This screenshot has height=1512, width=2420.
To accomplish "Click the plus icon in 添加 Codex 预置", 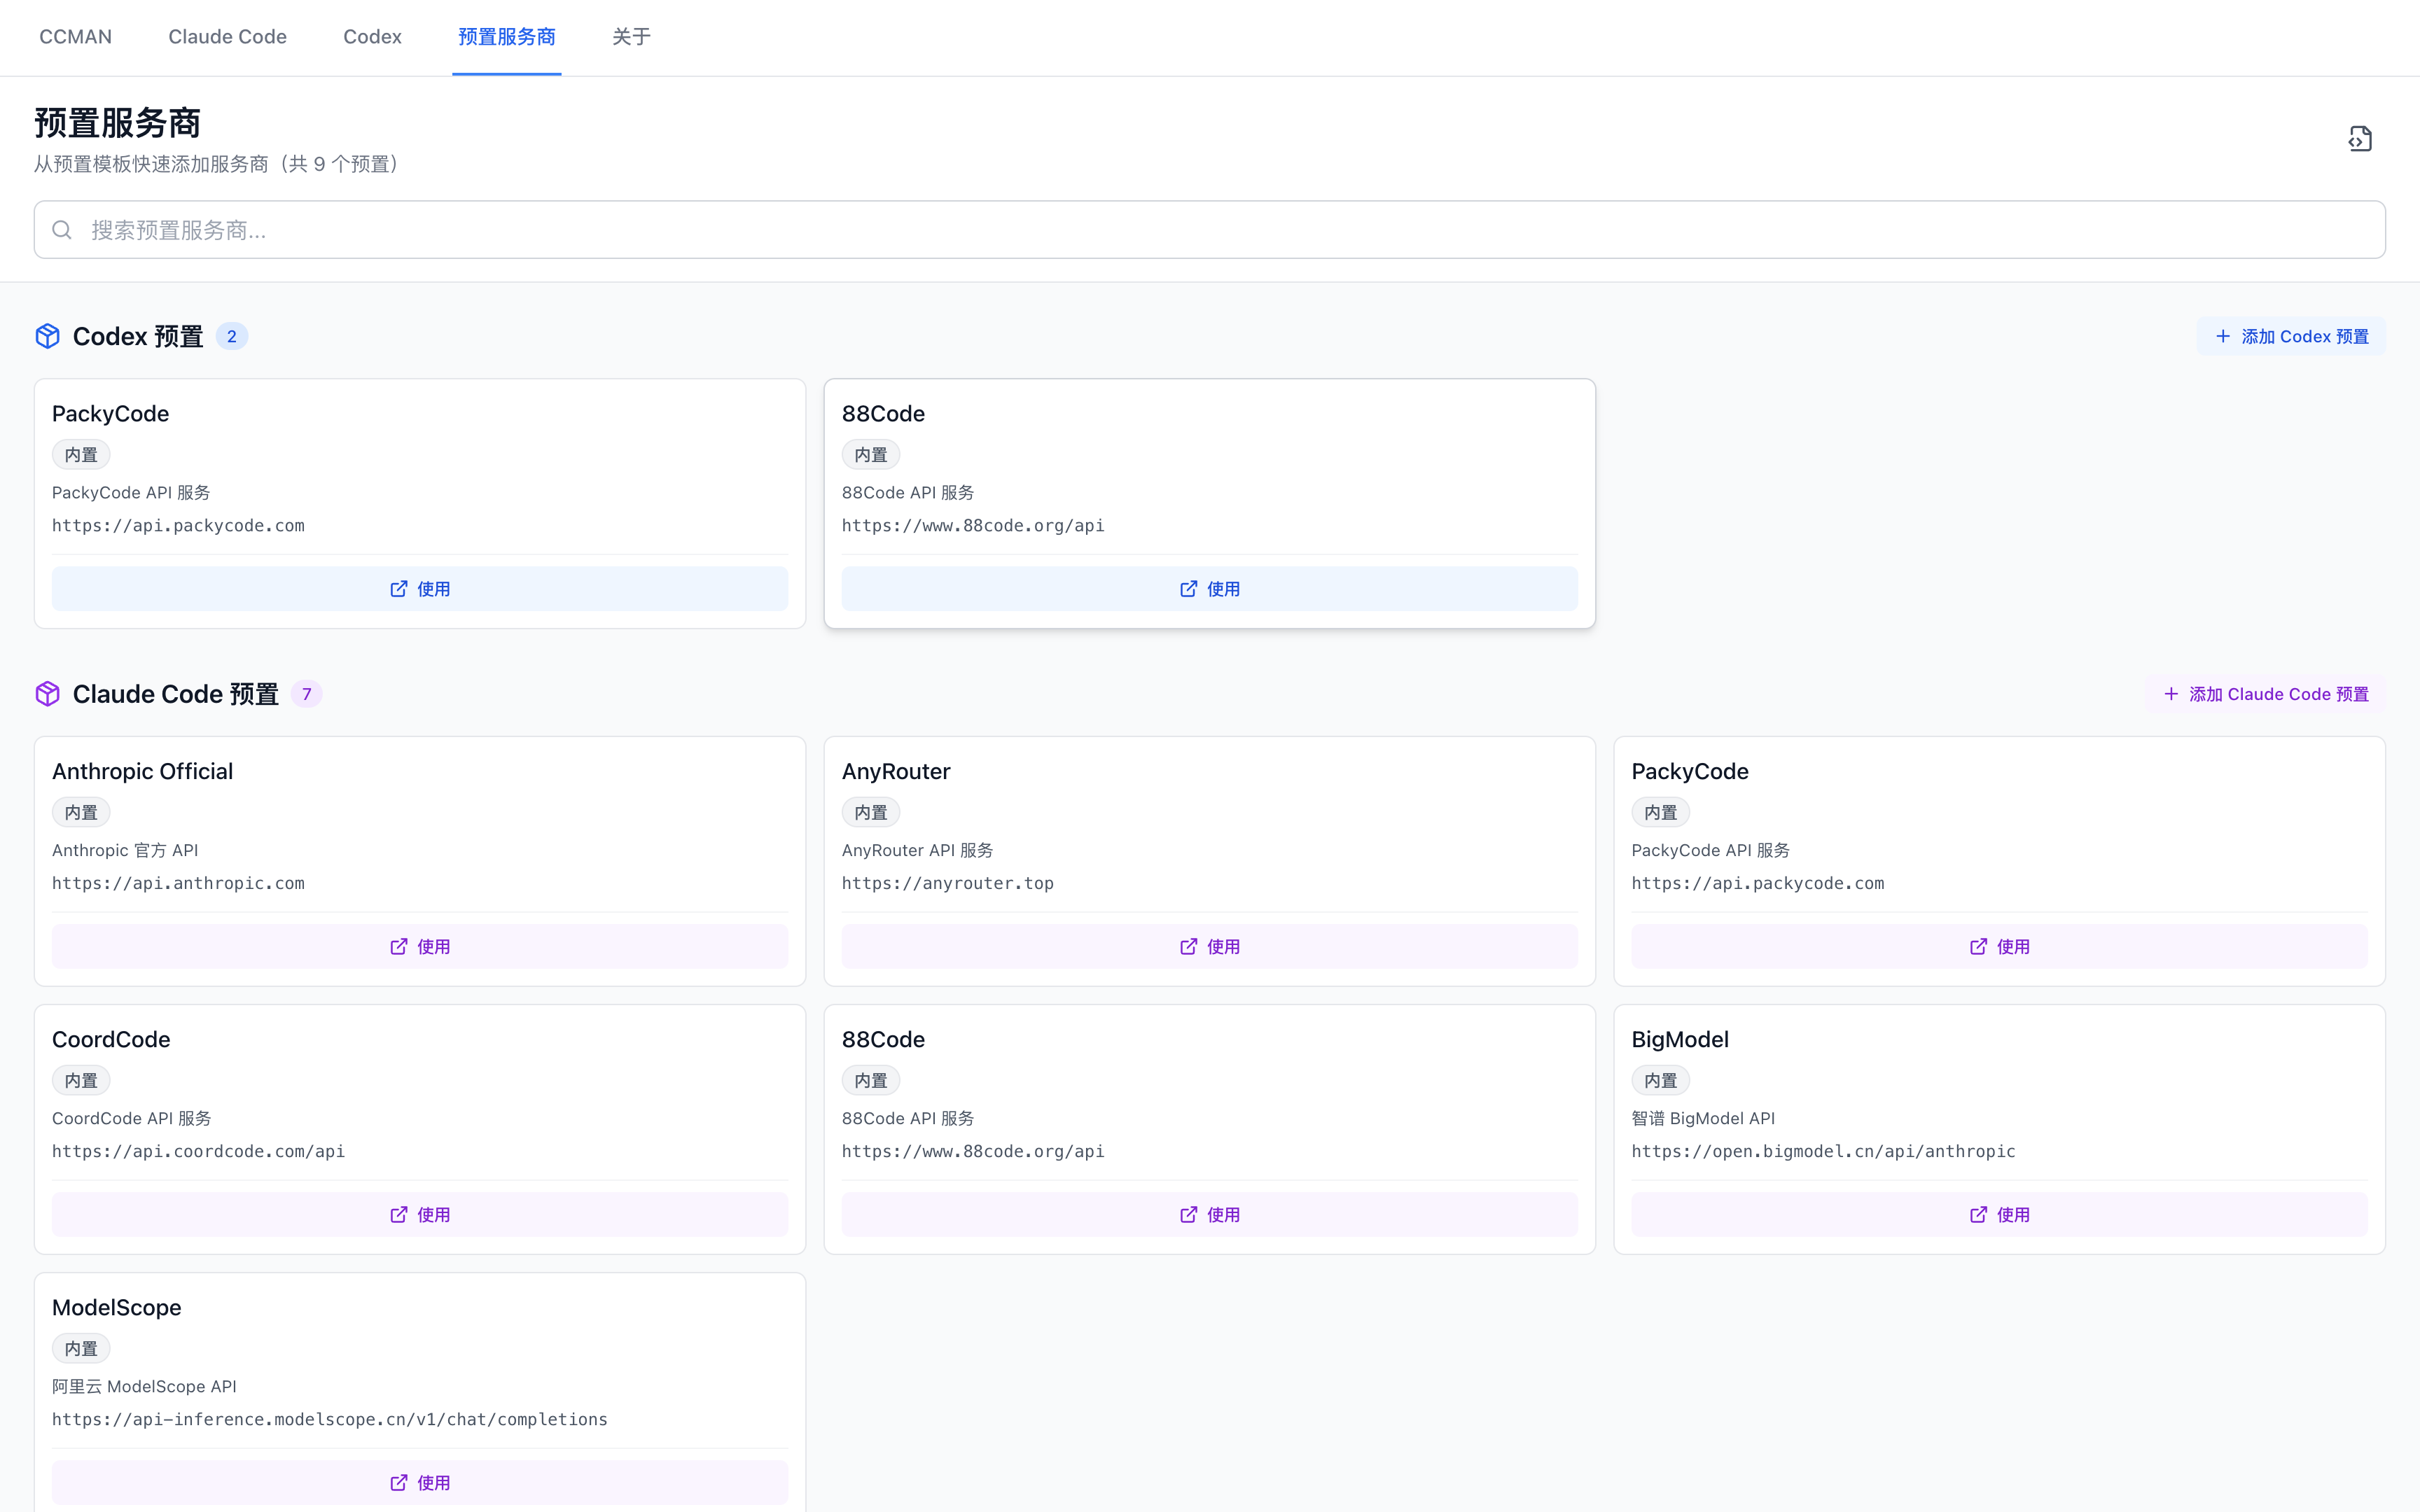I will 2222,336.
